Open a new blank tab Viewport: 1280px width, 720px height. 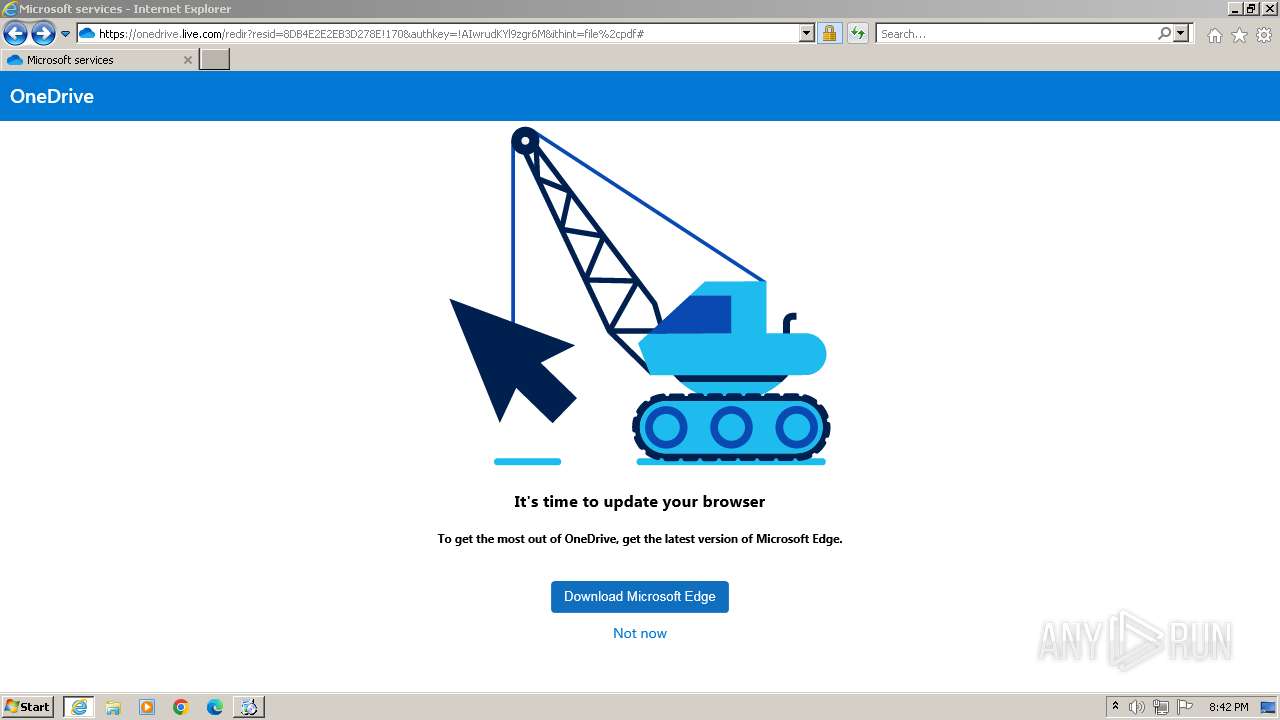215,60
